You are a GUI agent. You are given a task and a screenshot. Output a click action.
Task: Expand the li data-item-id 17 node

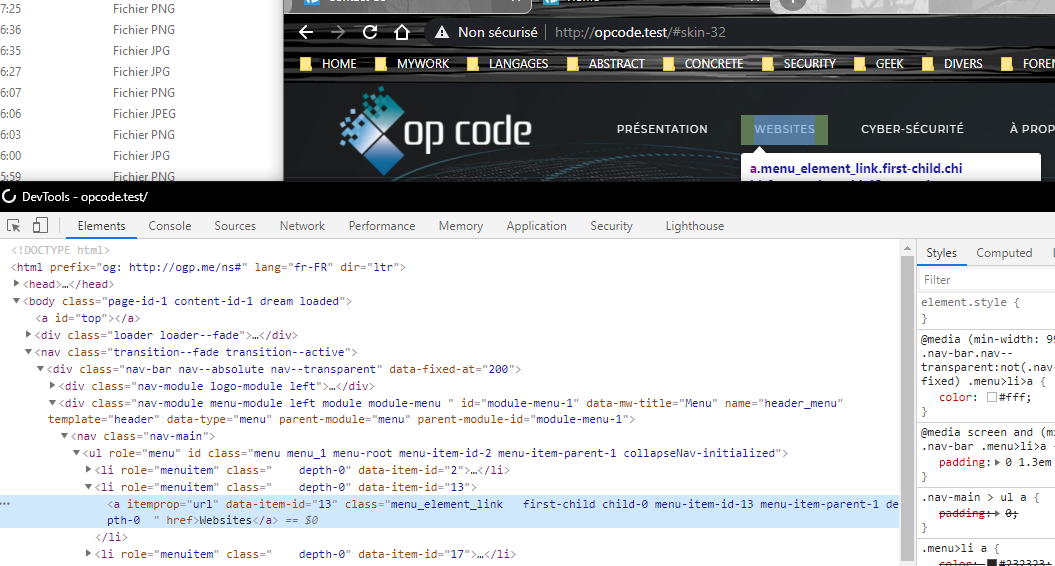tap(88, 553)
